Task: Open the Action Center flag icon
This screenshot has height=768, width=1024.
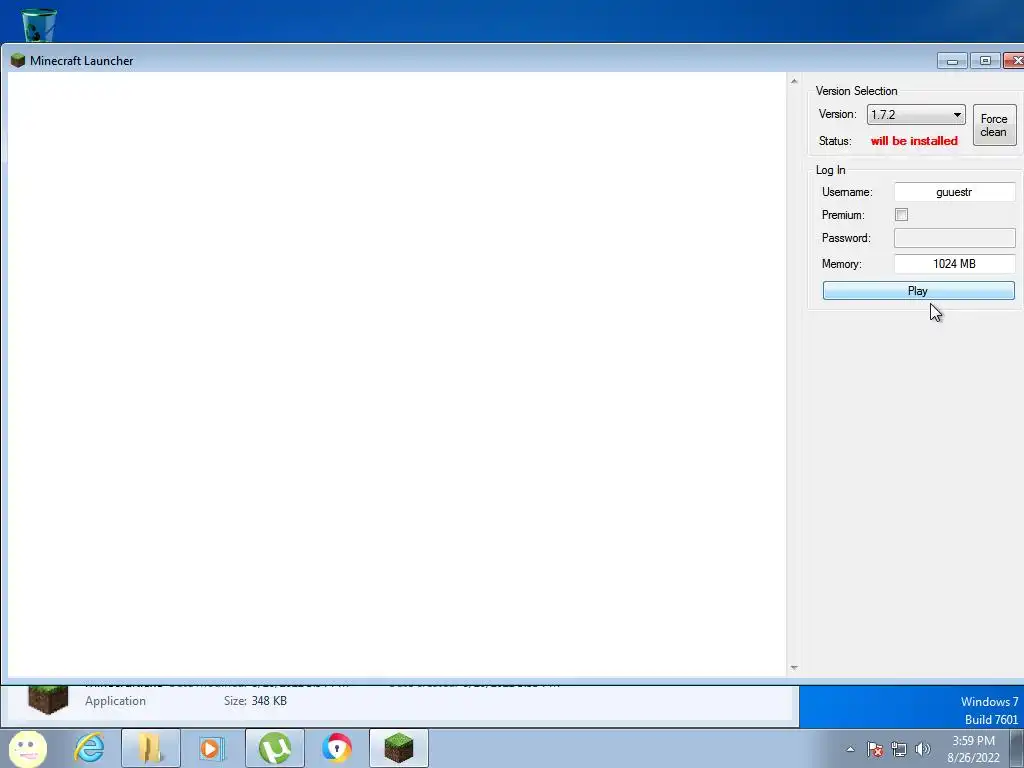Action: (x=875, y=749)
